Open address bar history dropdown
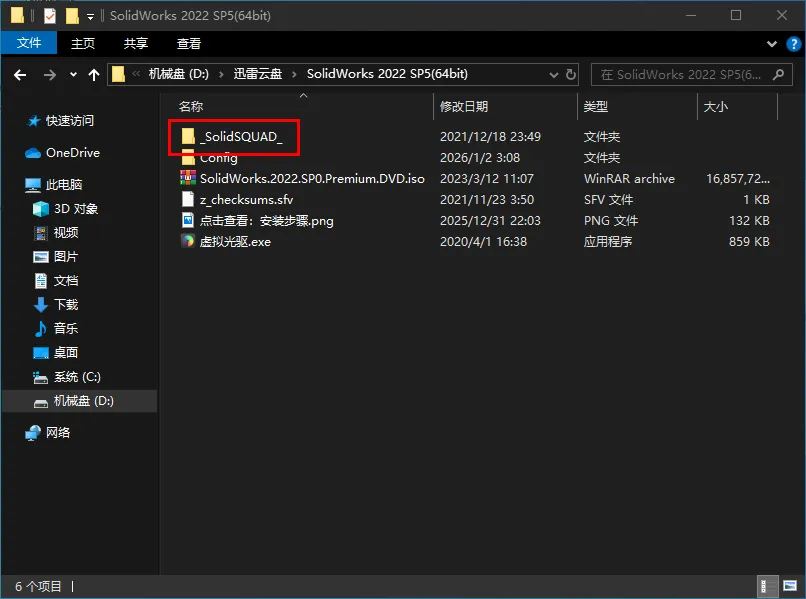The image size is (806, 599). pos(554,75)
